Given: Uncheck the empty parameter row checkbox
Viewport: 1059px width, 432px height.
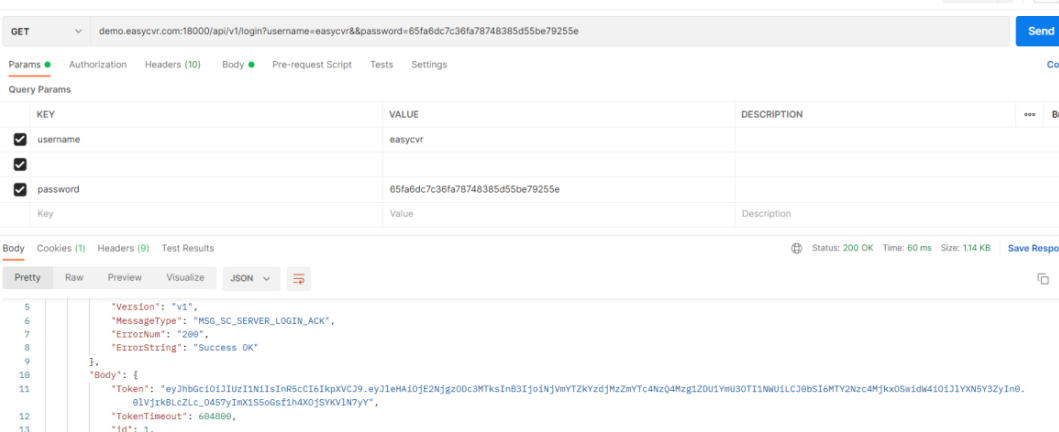Looking at the screenshot, I should (x=20, y=165).
